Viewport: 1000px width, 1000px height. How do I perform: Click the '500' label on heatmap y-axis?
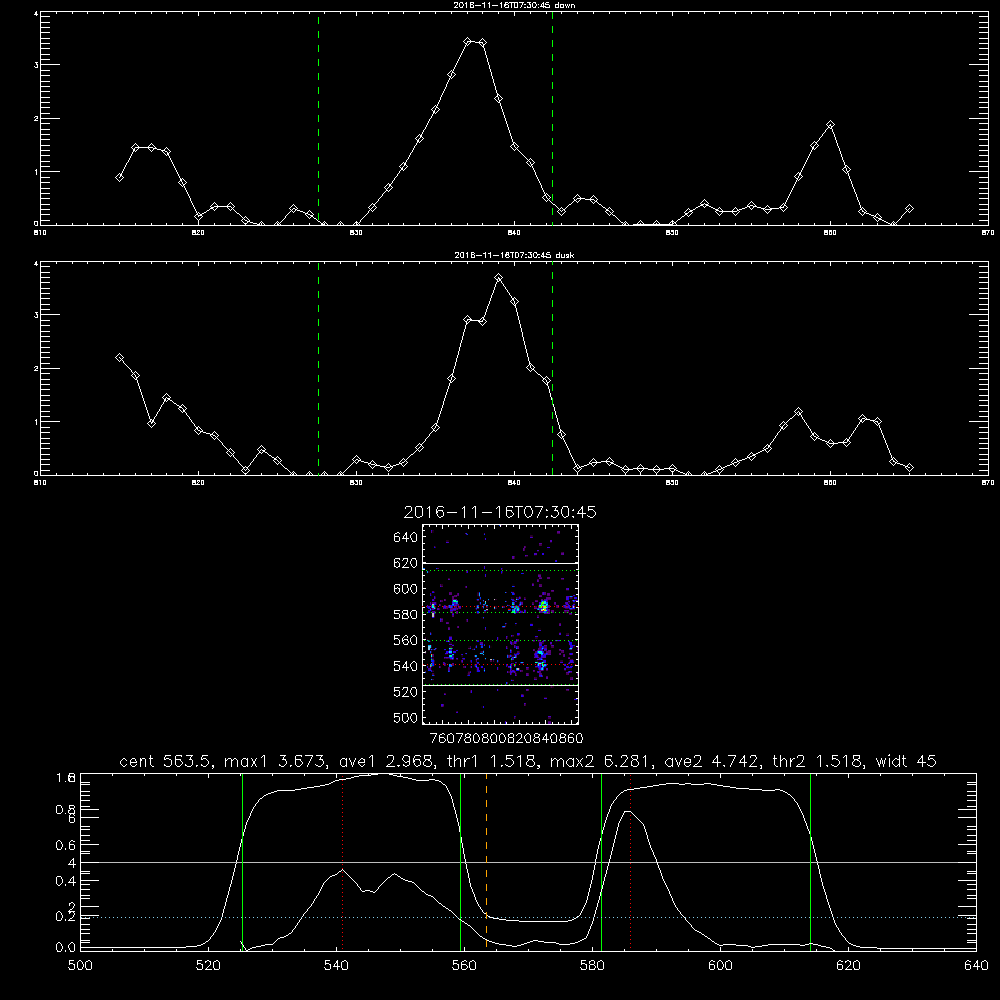click(406, 717)
